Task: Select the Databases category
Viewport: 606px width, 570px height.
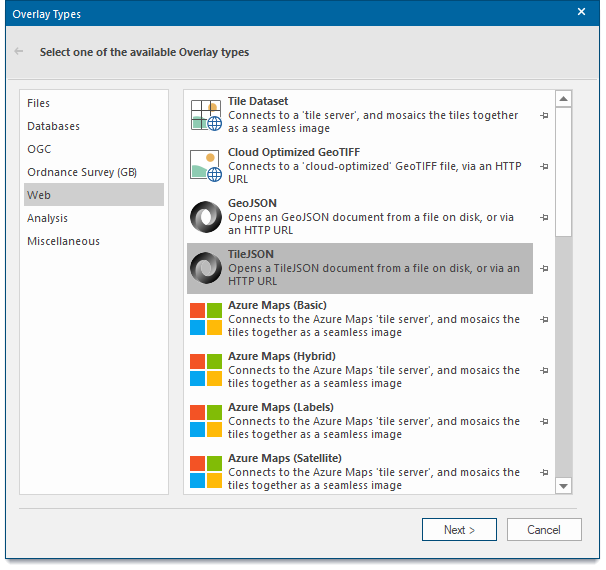Action: (x=94, y=126)
